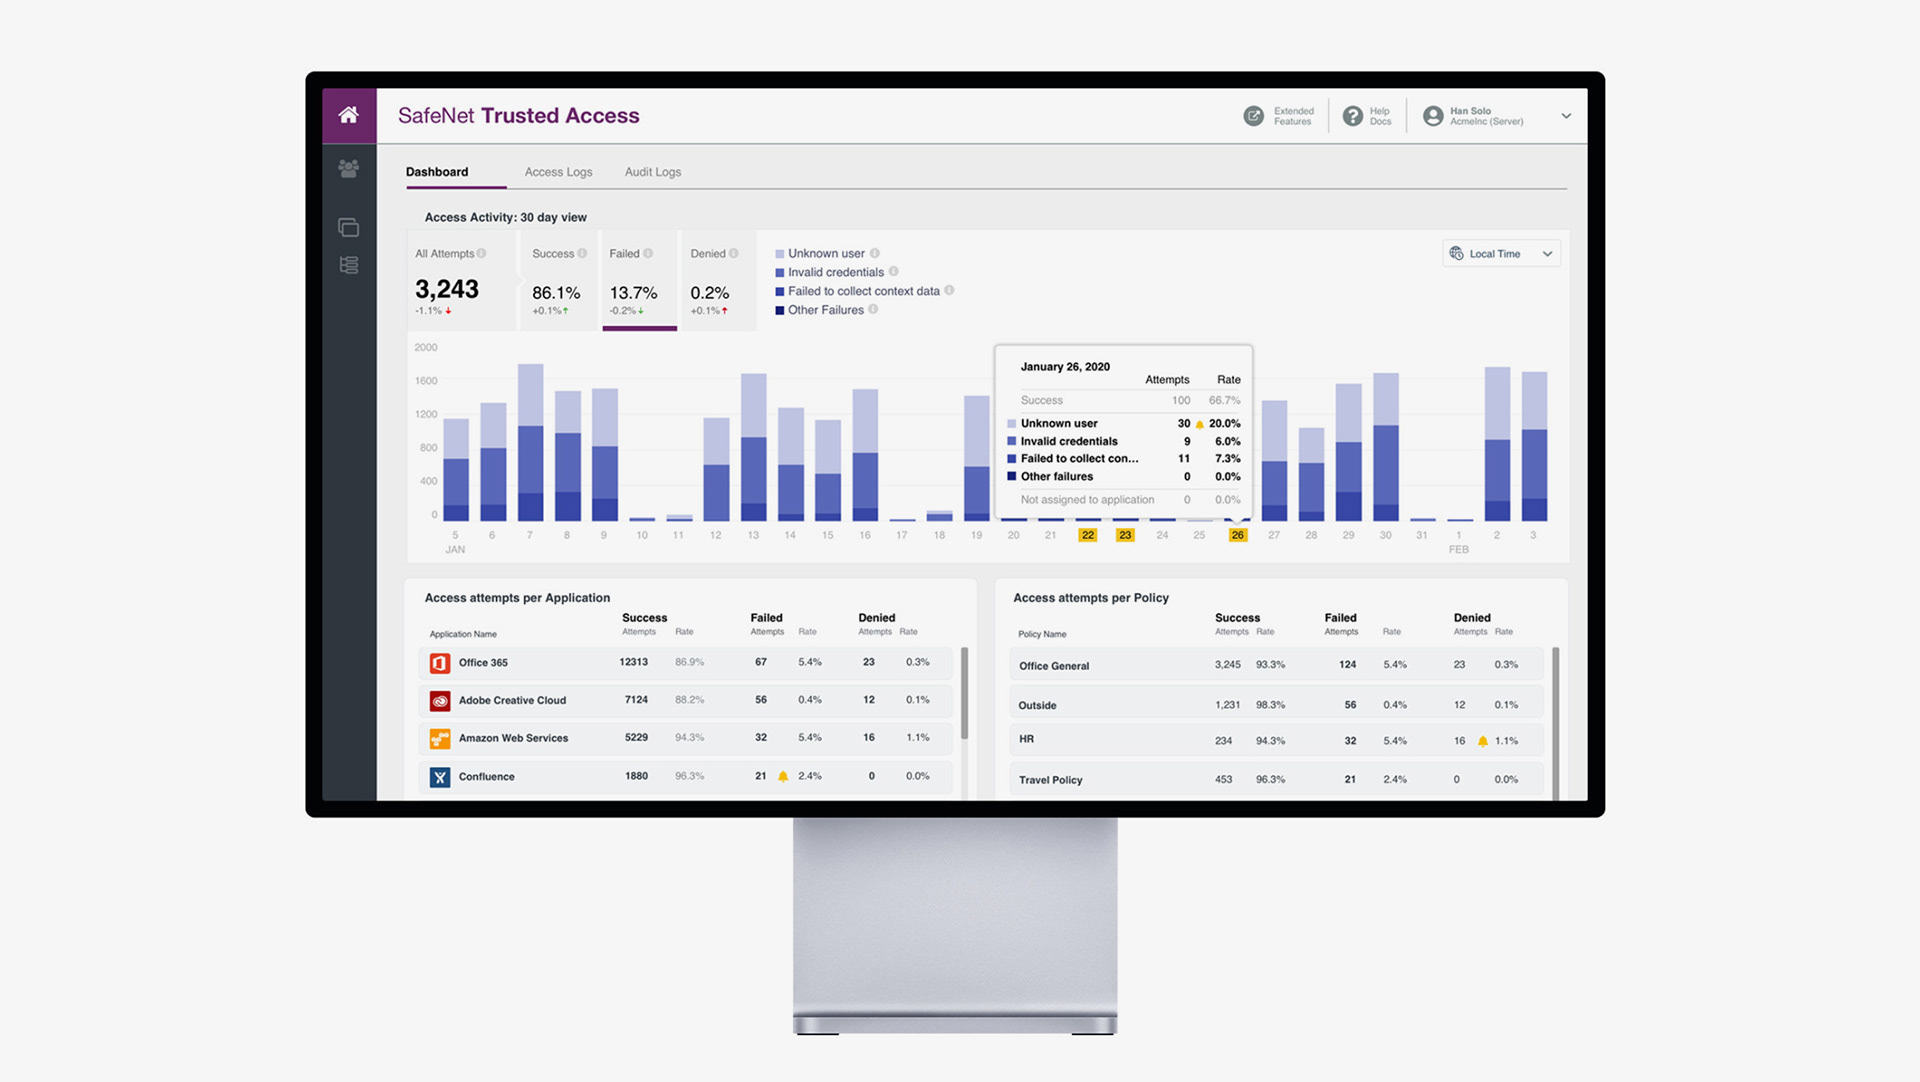Open the Users group sidebar icon
The height and width of the screenshot is (1082, 1920).
(x=348, y=169)
